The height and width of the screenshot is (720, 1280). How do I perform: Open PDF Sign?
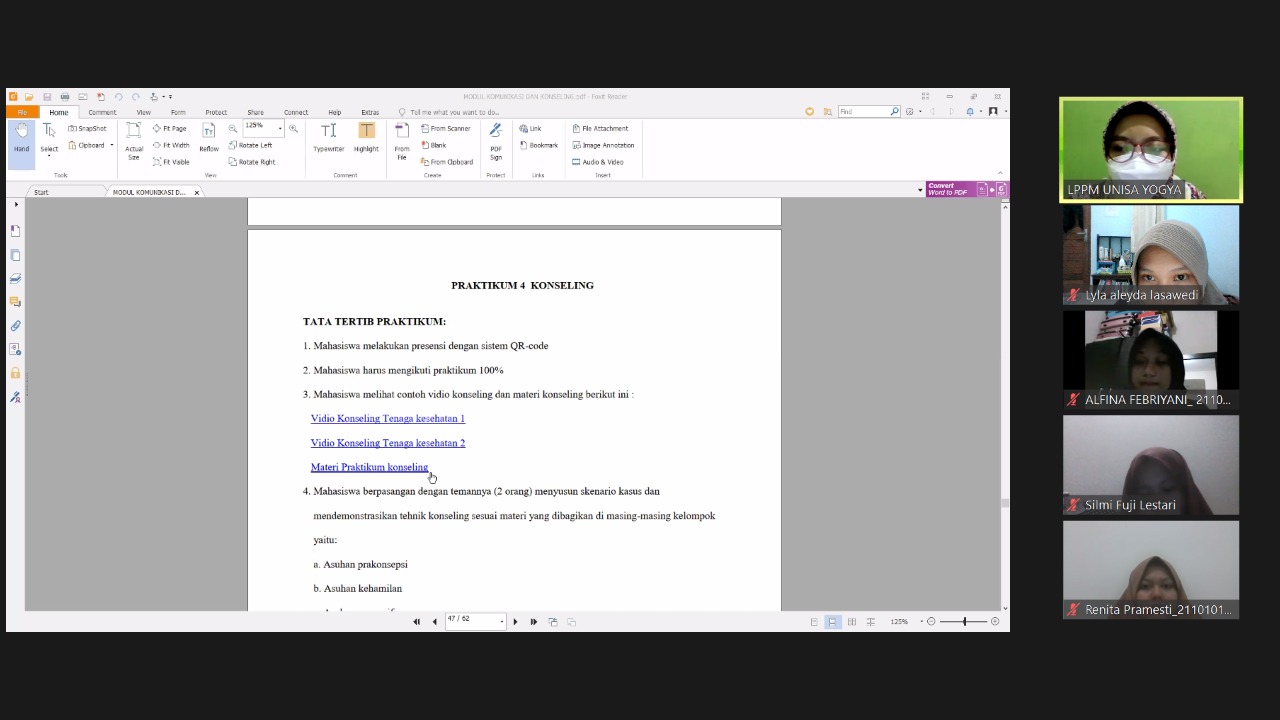pos(496,142)
